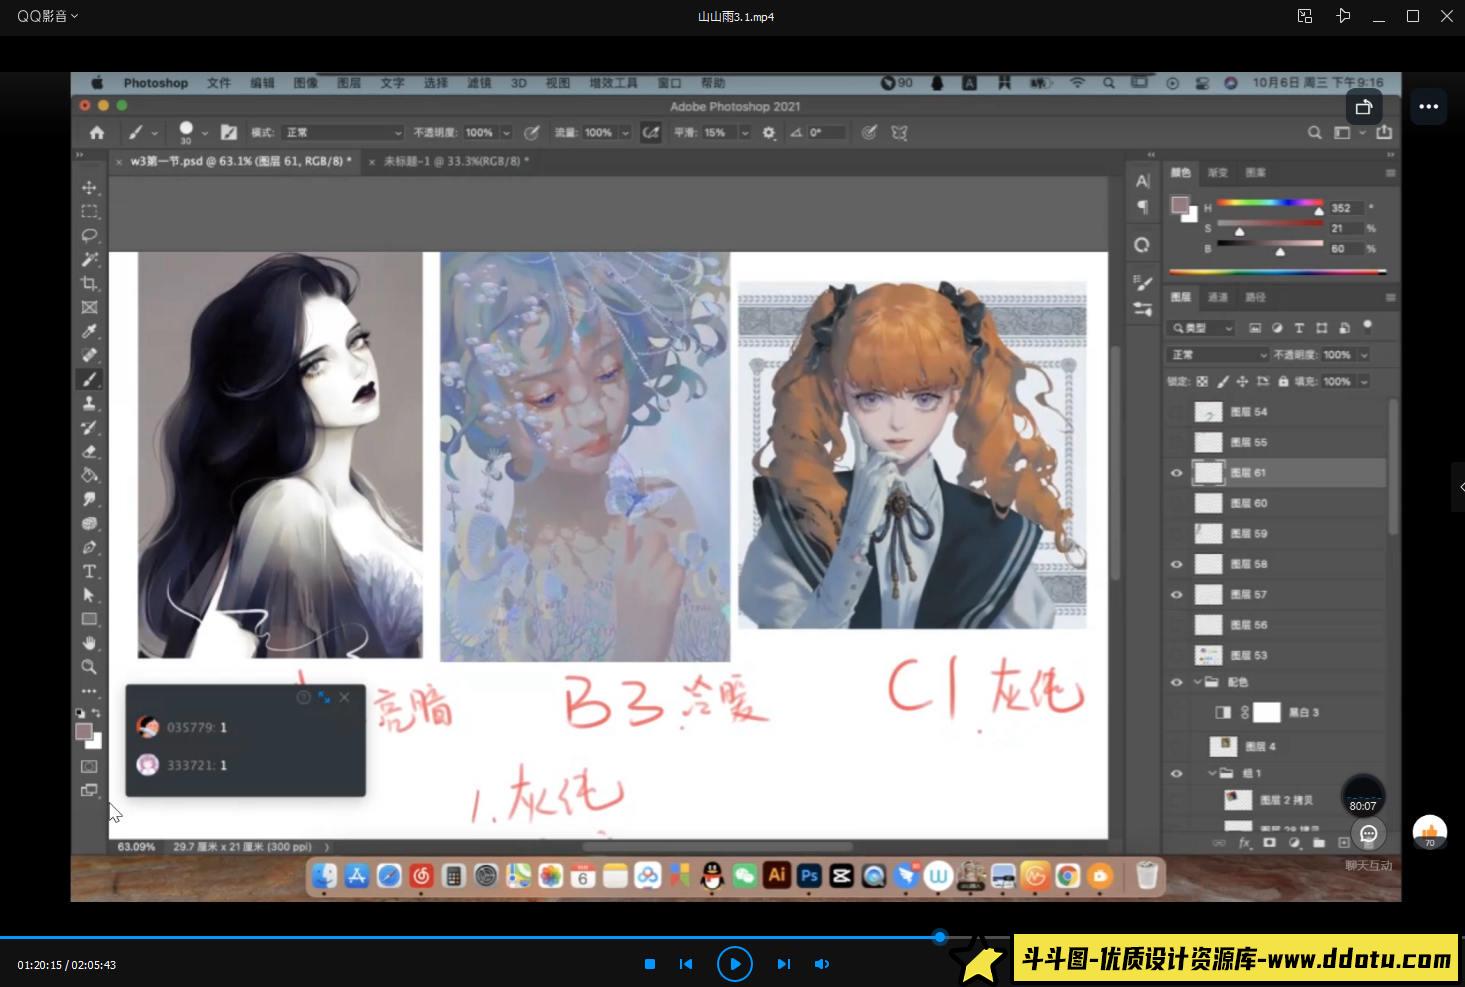Open smoothing options gear icon

(769, 132)
